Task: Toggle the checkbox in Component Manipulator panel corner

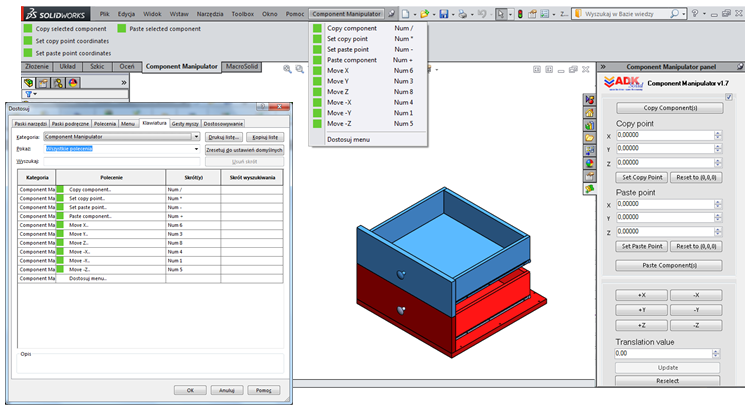Action: click(729, 97)
